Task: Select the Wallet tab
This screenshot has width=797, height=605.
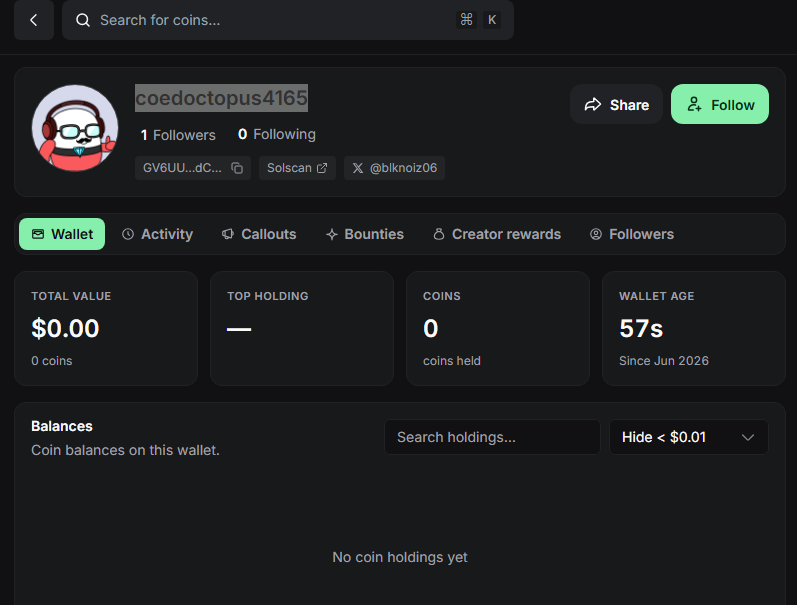Action: click(62, 234)
